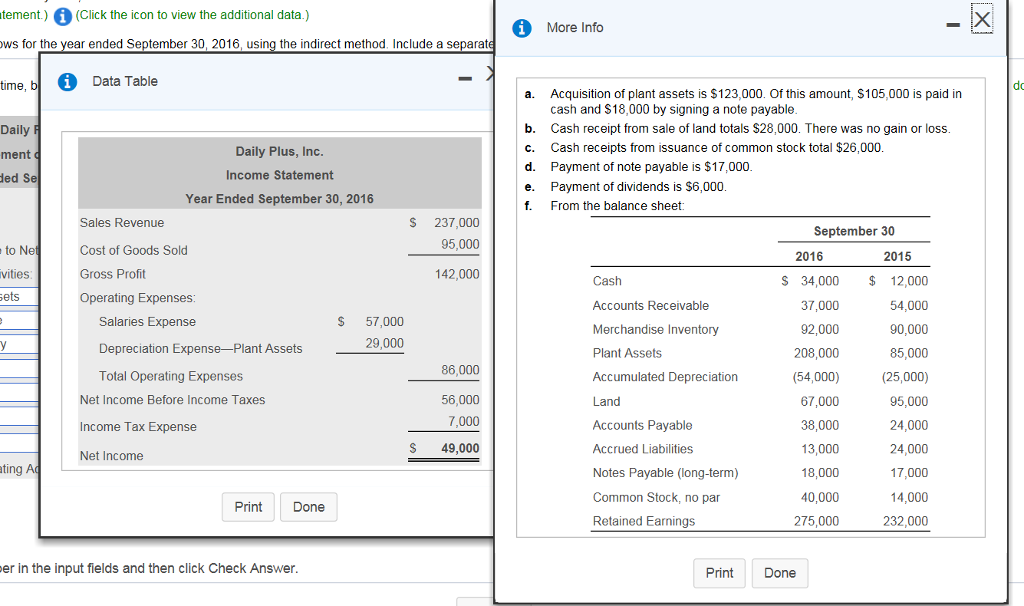Click the info icon beside the More Info title

tap(521, 27)
